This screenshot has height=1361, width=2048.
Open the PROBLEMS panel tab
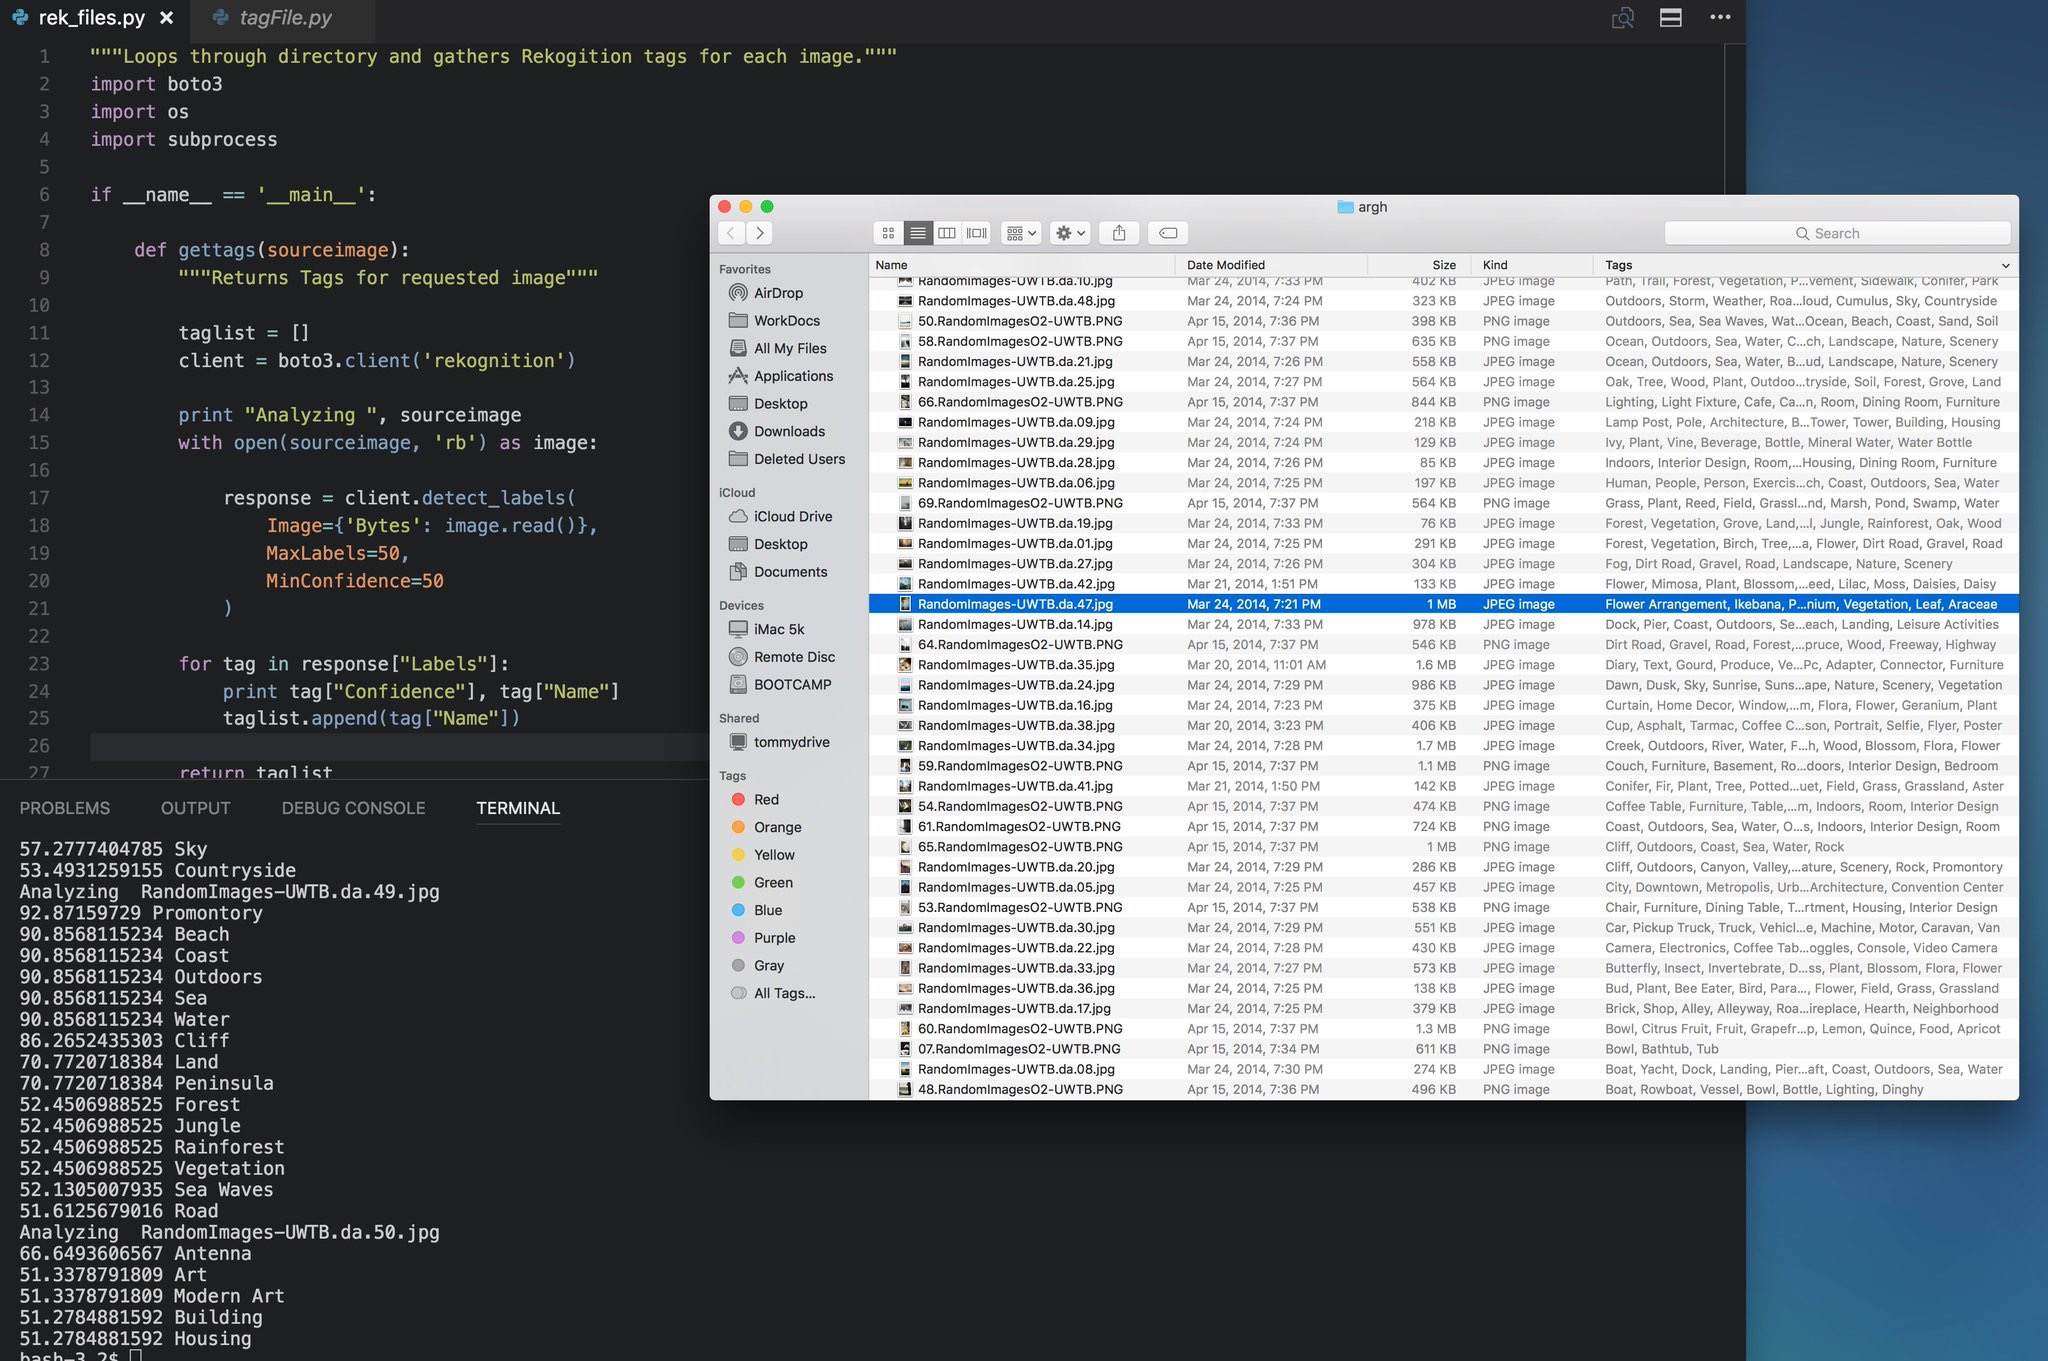pyautogui.click(x=65, y=808)
